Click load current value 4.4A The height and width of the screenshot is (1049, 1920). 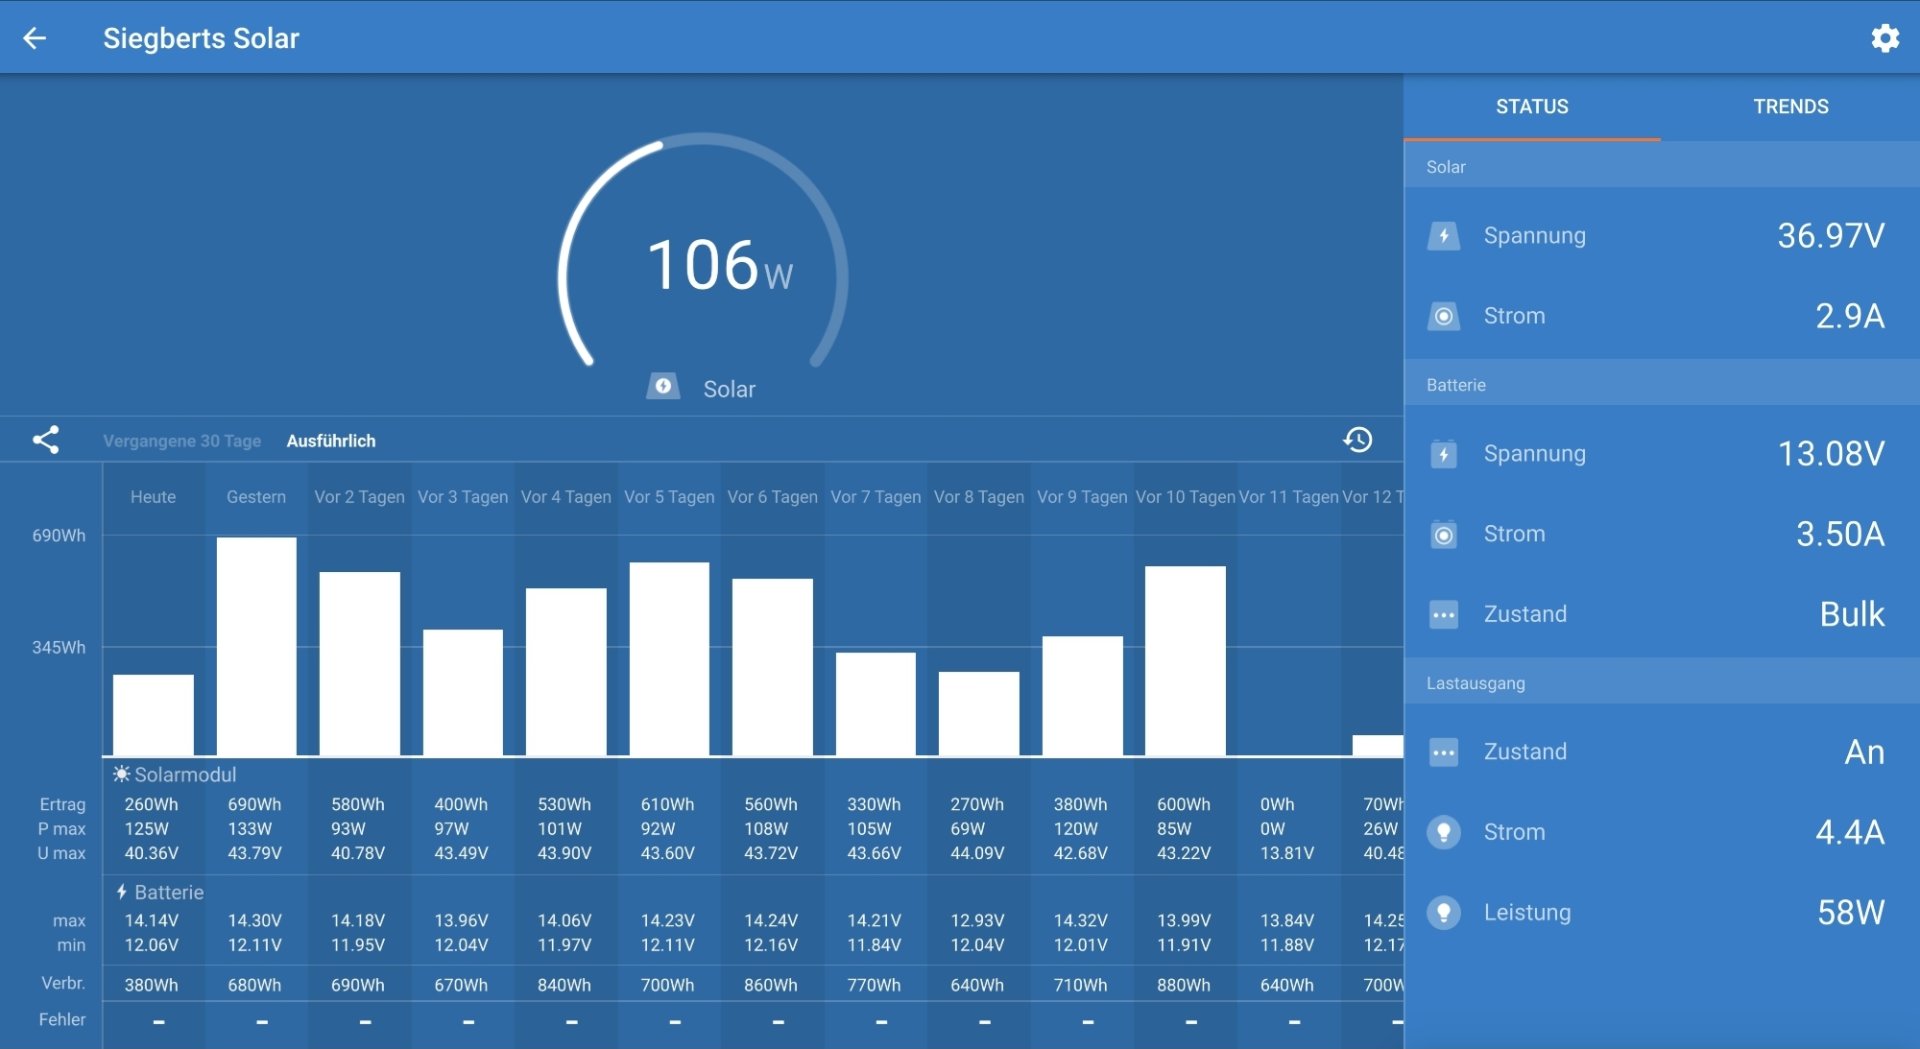pos(1849,832)
